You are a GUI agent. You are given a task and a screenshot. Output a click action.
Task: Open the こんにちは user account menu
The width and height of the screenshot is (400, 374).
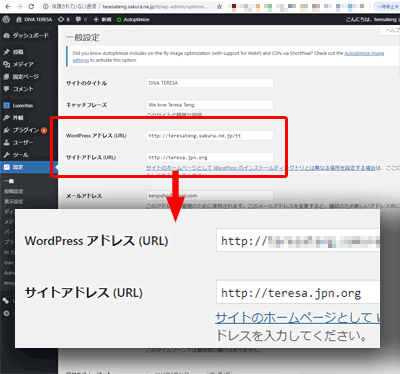tap(372, 19)
